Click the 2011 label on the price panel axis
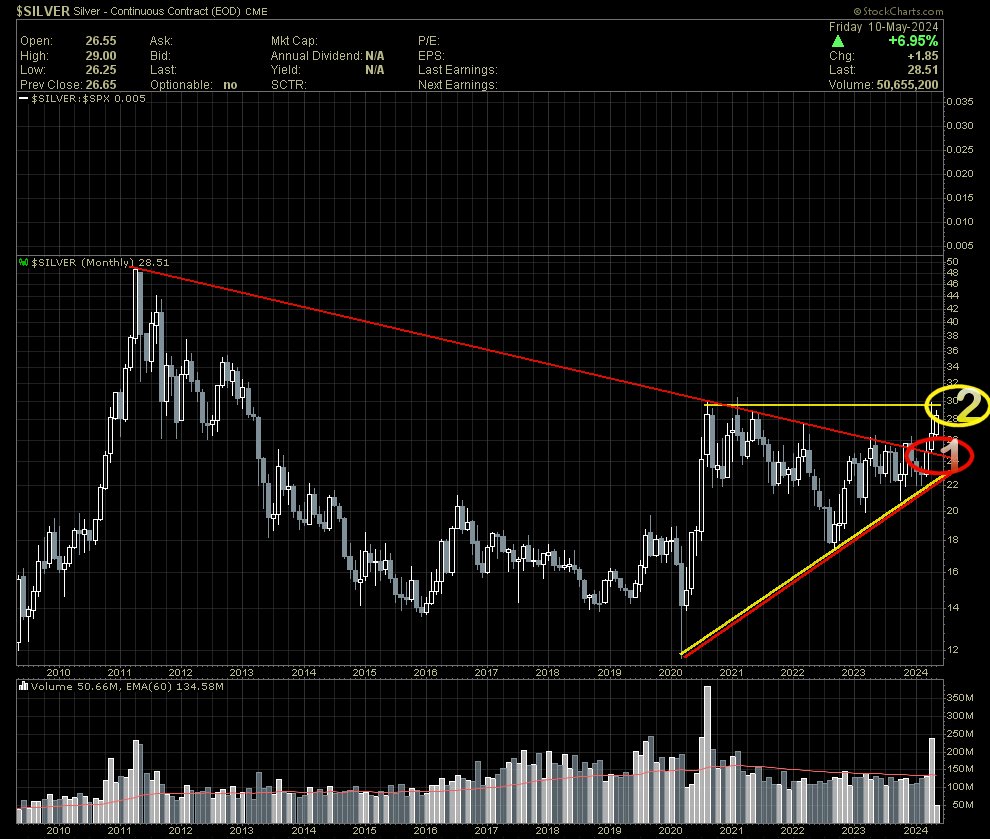The image size is (990, 839). point(119,672)
